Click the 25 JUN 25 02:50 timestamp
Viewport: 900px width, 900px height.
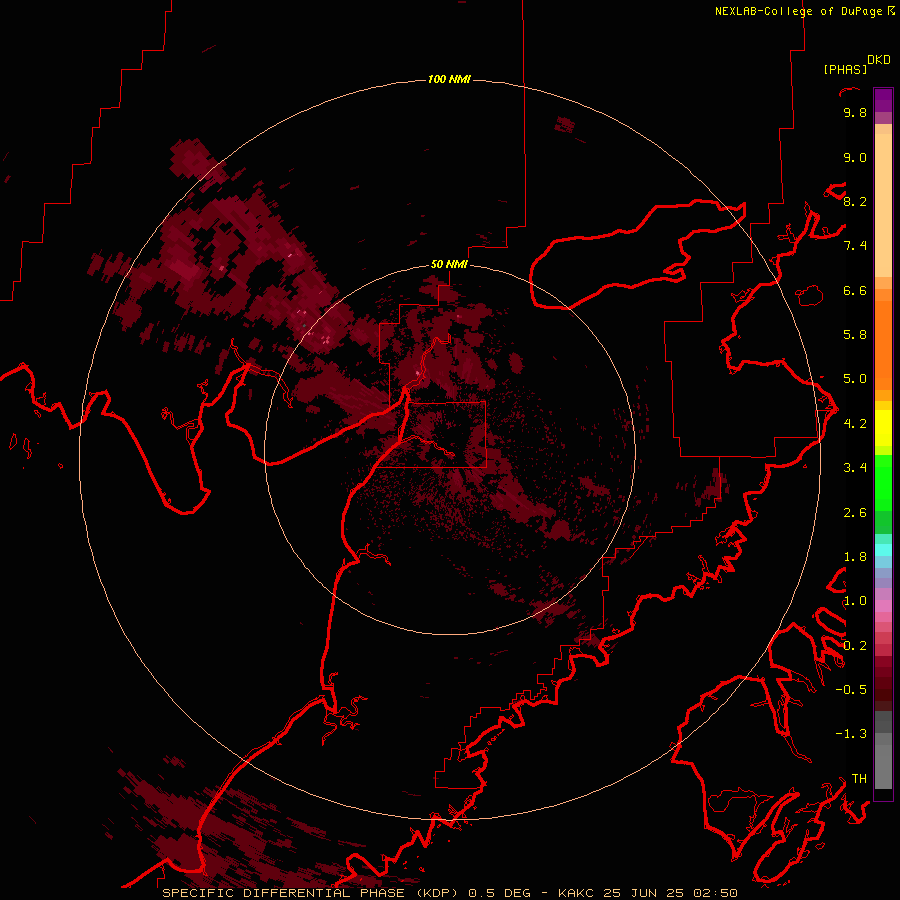tap(670, 893)
